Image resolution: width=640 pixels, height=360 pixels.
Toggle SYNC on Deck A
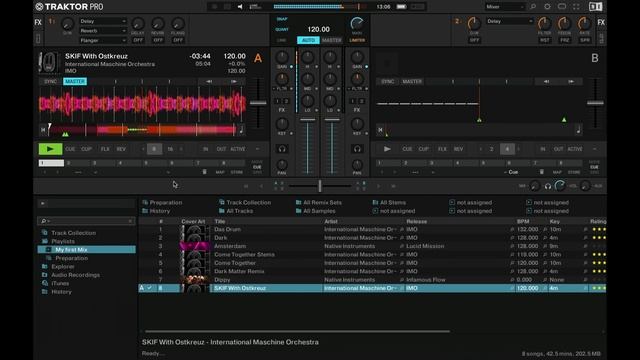click(x=51, y=82)
